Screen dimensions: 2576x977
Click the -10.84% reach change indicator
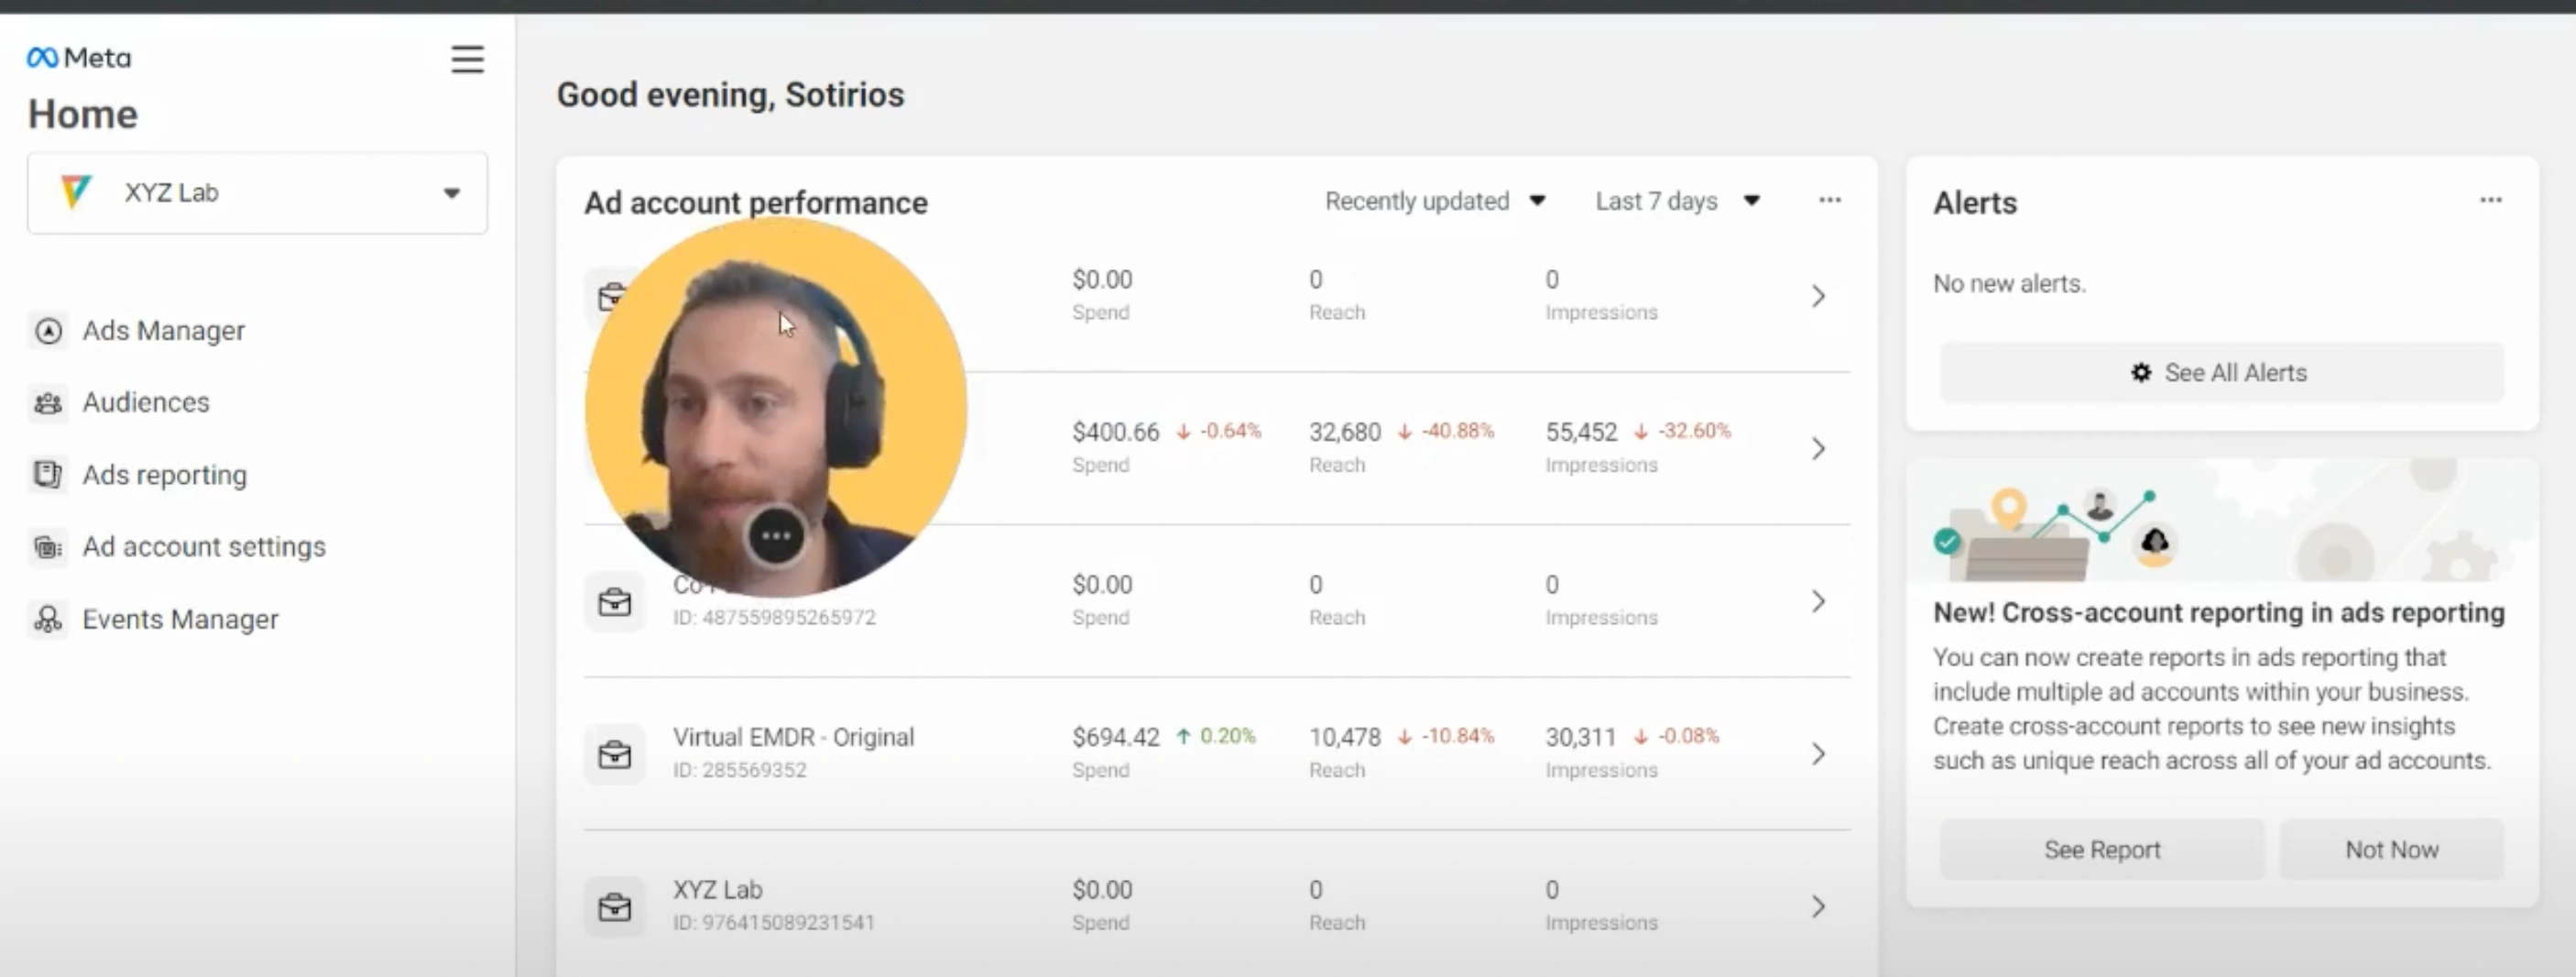[x=1446, y=736]
